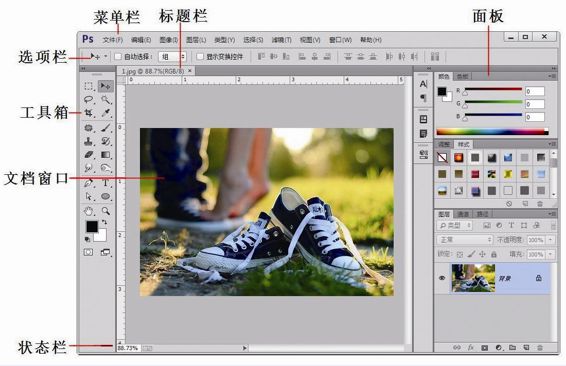Select the Zoom tool in the toolbox

coord(105,211)
